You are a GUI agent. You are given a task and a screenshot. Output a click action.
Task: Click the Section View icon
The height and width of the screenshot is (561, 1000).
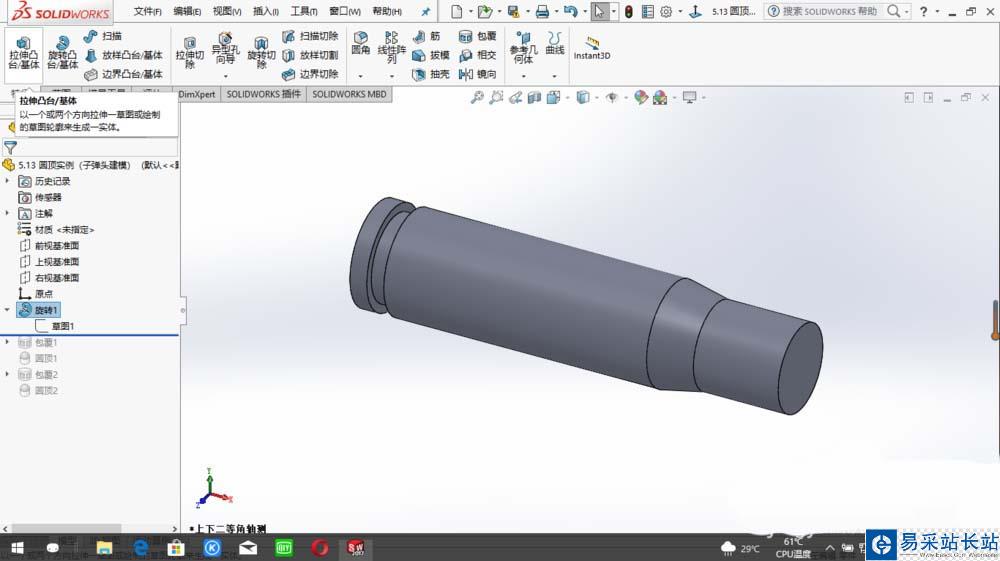click(534, 98)
